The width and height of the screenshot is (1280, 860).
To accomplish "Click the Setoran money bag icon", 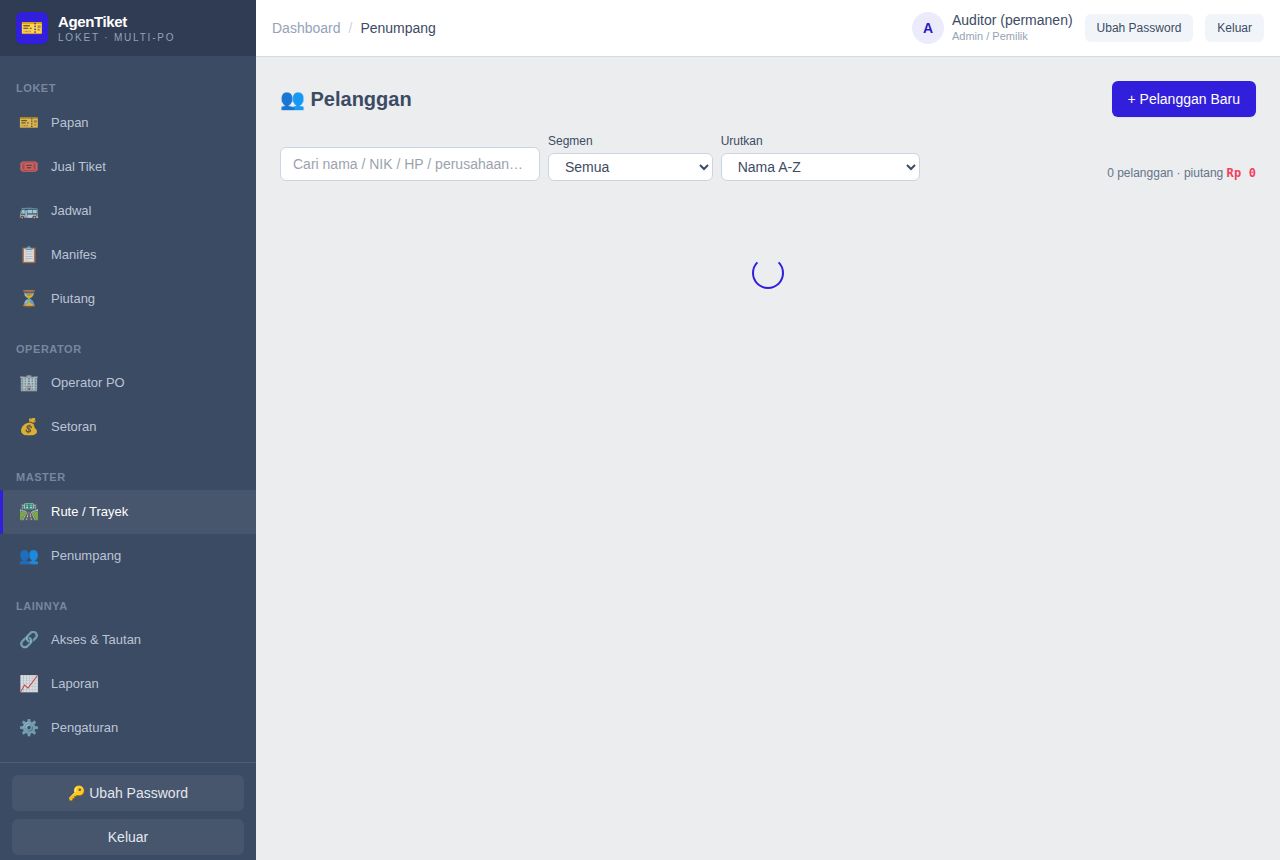I will pyautogui.click(x=29, y=426).
